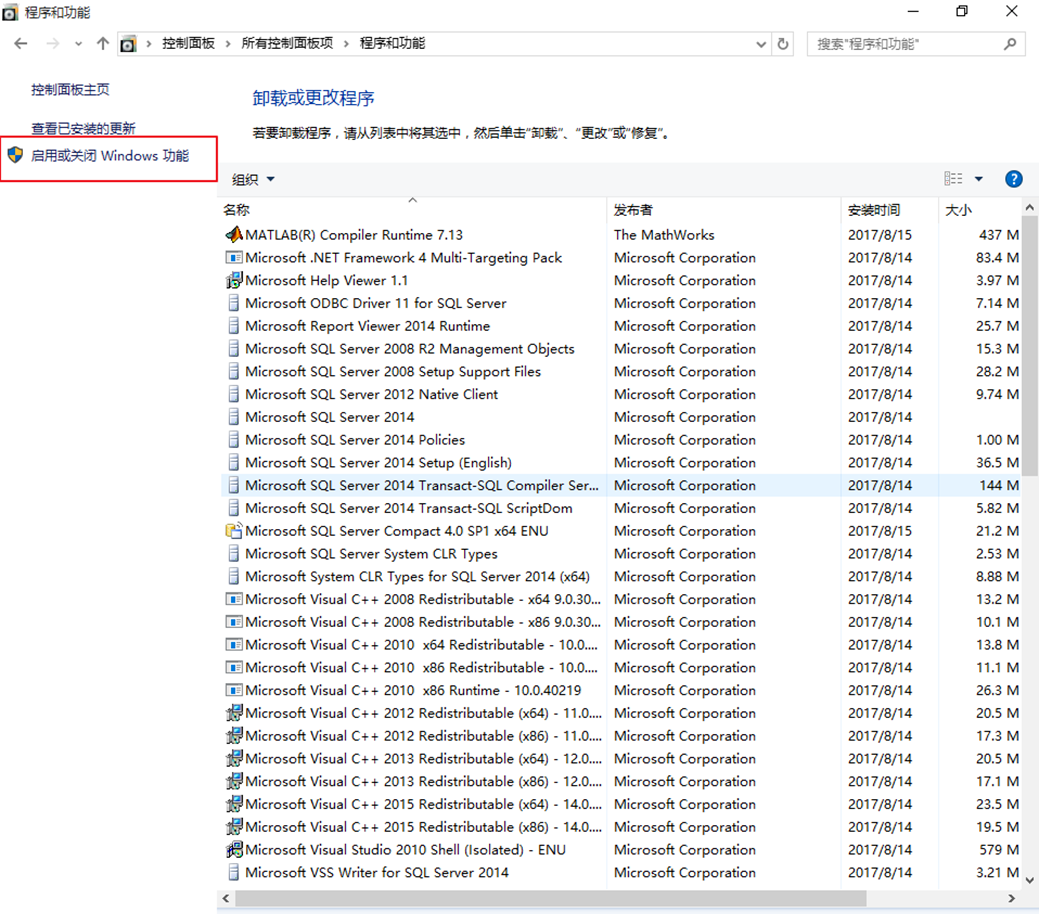Viewport: 1039px width, 914px height.
Task: Click the MATLAB Compiler Runtime flame icon
Action: click(233, 235)
